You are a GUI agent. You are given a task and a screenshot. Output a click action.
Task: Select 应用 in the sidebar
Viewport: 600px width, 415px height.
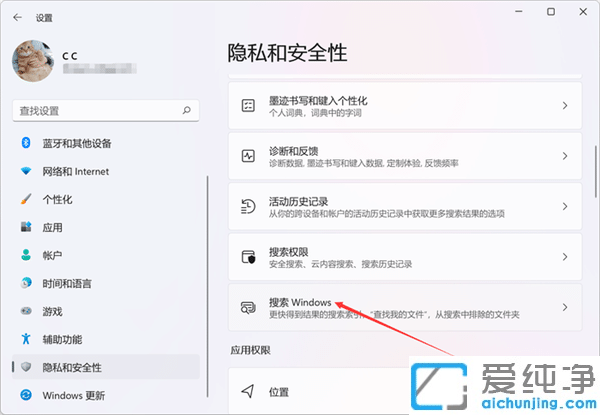[106, 227]
